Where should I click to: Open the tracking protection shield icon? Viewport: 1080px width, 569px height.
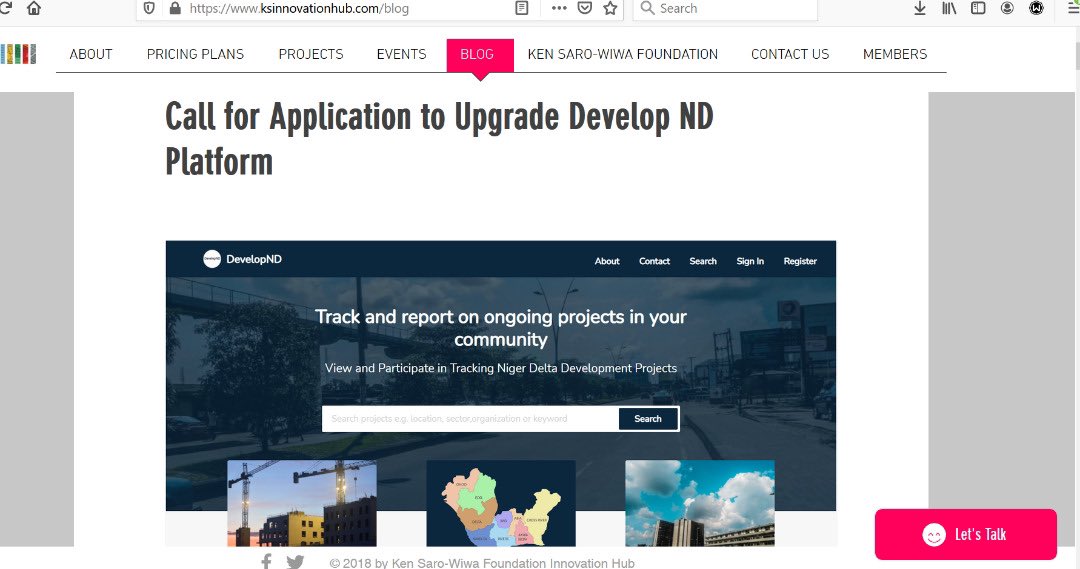[149, 8]
